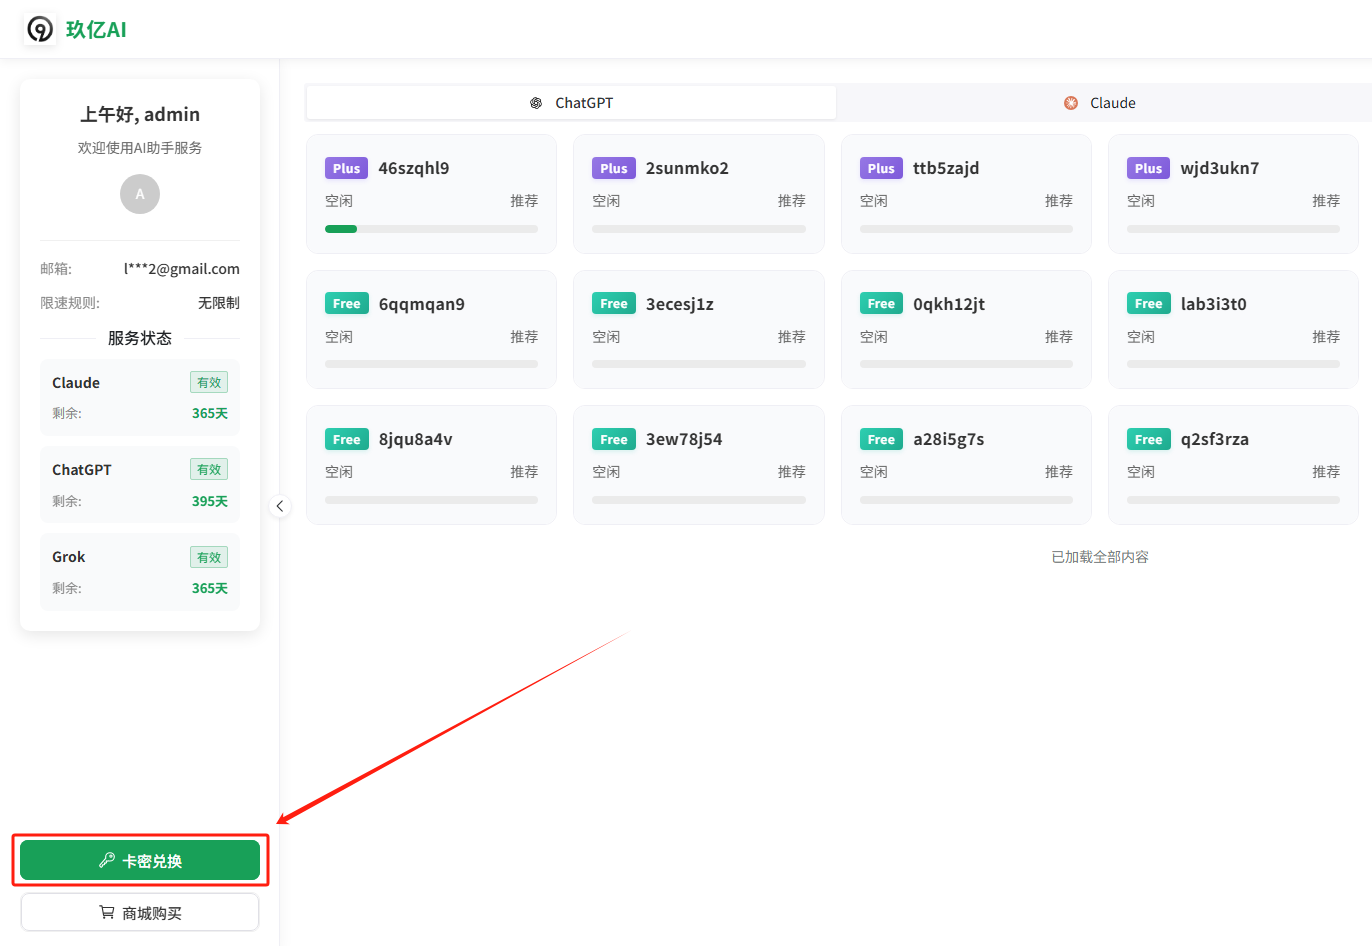Click the Free badge on a28i5g7s
The height and width of the screenshot is (946, 1372).
pyautogui.click(x=881, y=439)
